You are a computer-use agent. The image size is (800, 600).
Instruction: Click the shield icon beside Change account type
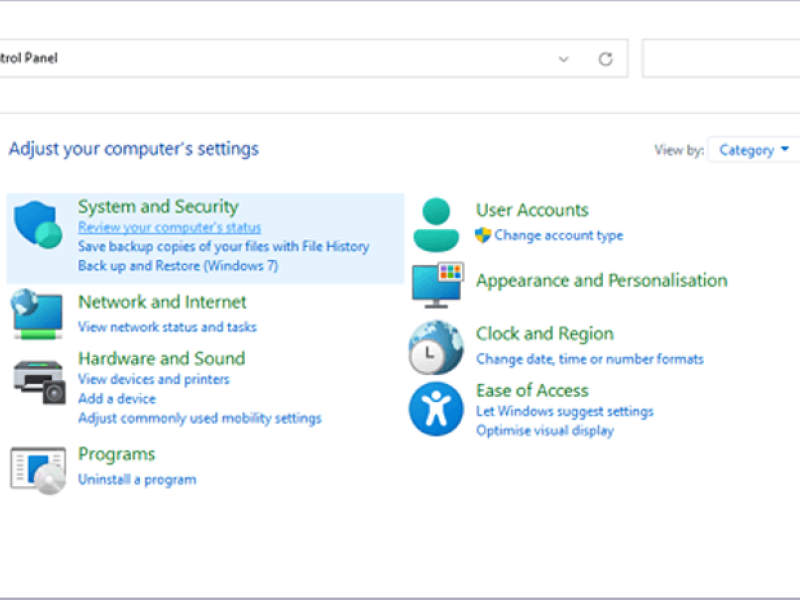[x=483, y=235]
